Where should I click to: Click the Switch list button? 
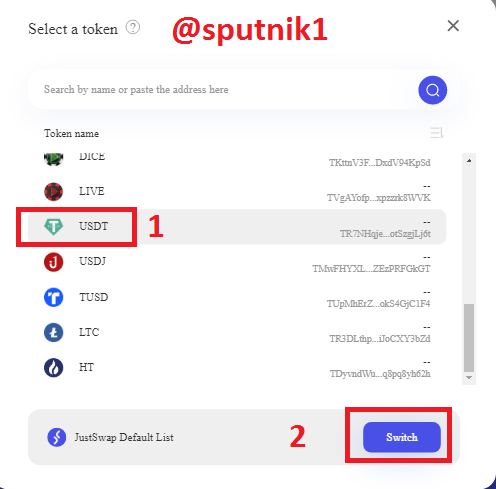click(402, 437)
